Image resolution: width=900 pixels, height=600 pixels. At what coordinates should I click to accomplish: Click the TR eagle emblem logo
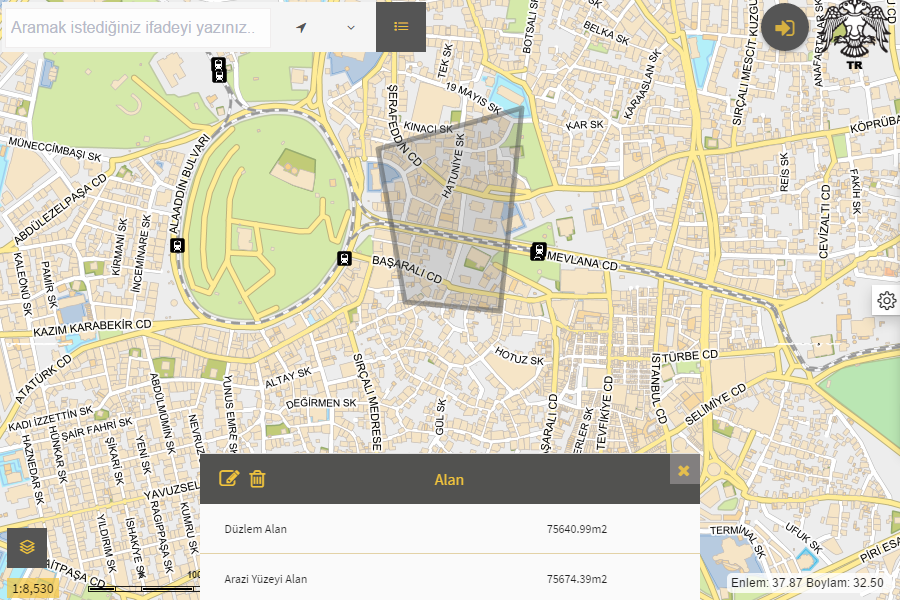coord(854,36)
